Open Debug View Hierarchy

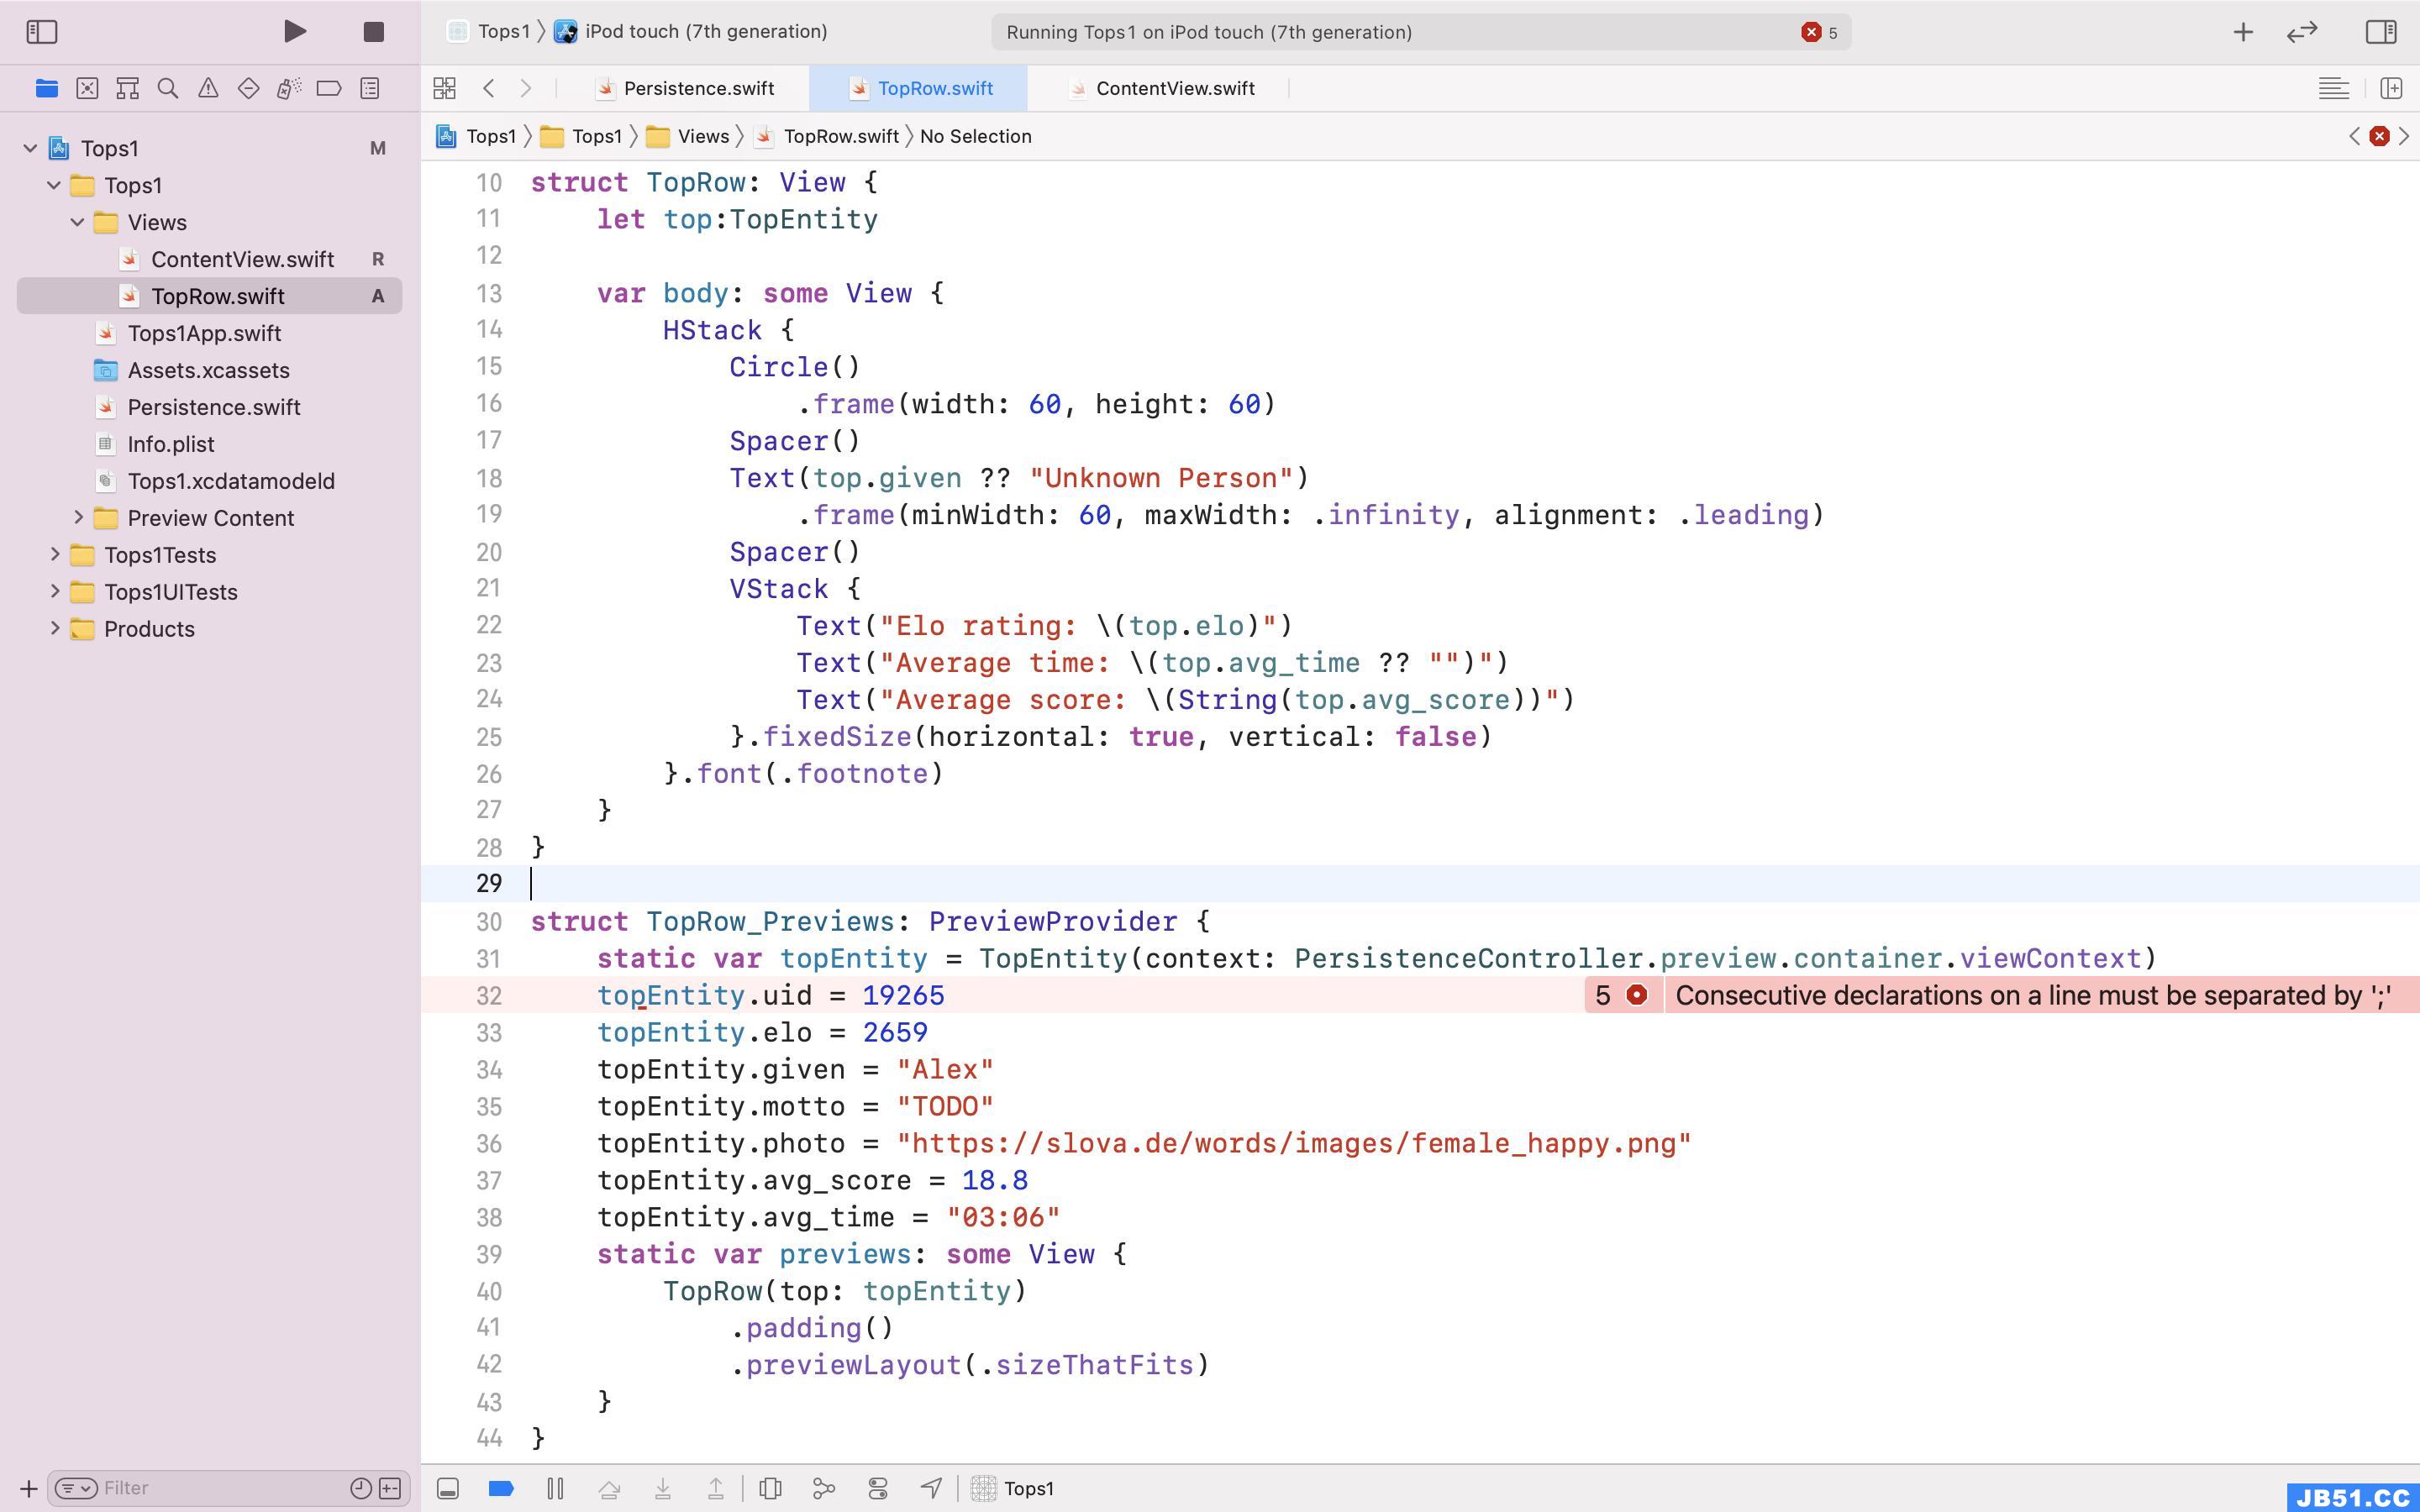pyautogui.click(x=770, y=1488)
